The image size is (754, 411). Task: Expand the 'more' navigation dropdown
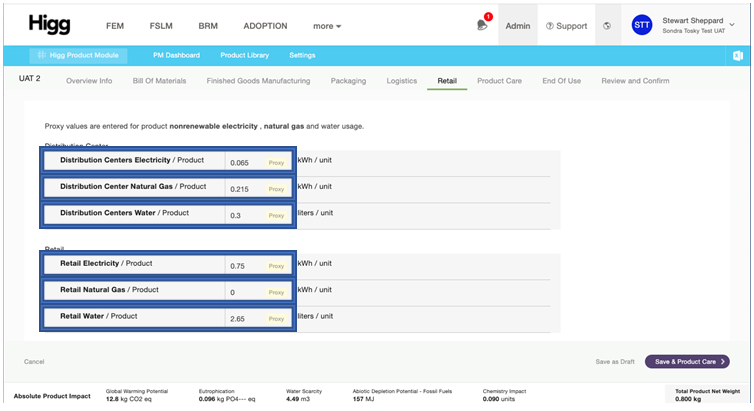pos(327,26)
